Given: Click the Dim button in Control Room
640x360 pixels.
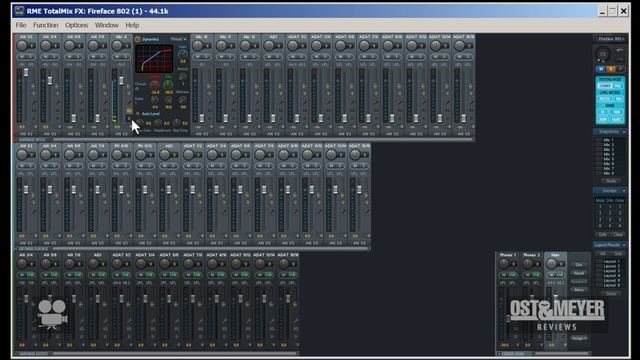Looking at the screenshot, I should pyautogui.click(x=579, y=265).
